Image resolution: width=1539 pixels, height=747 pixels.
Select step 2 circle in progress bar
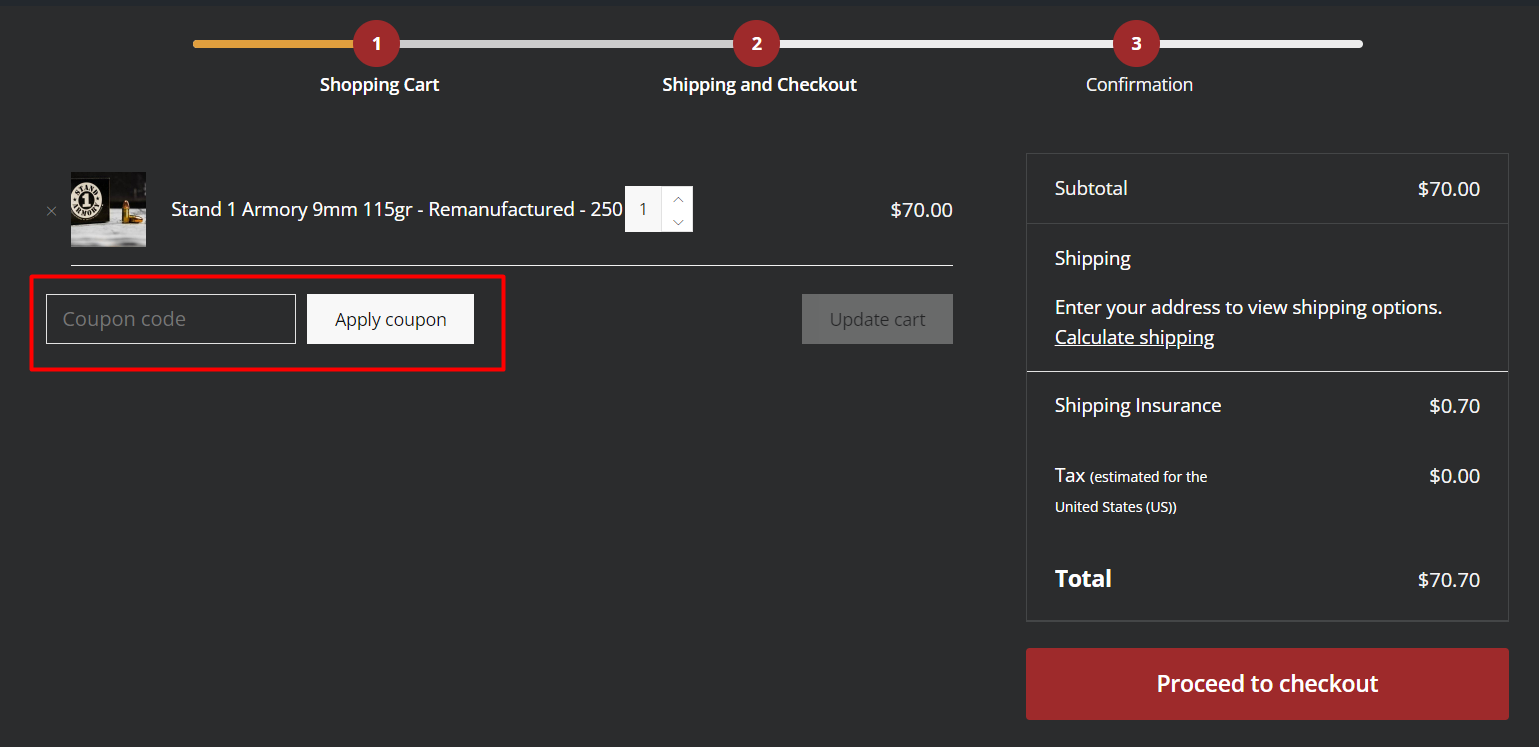pyautogui.click(x=757, y=44)
